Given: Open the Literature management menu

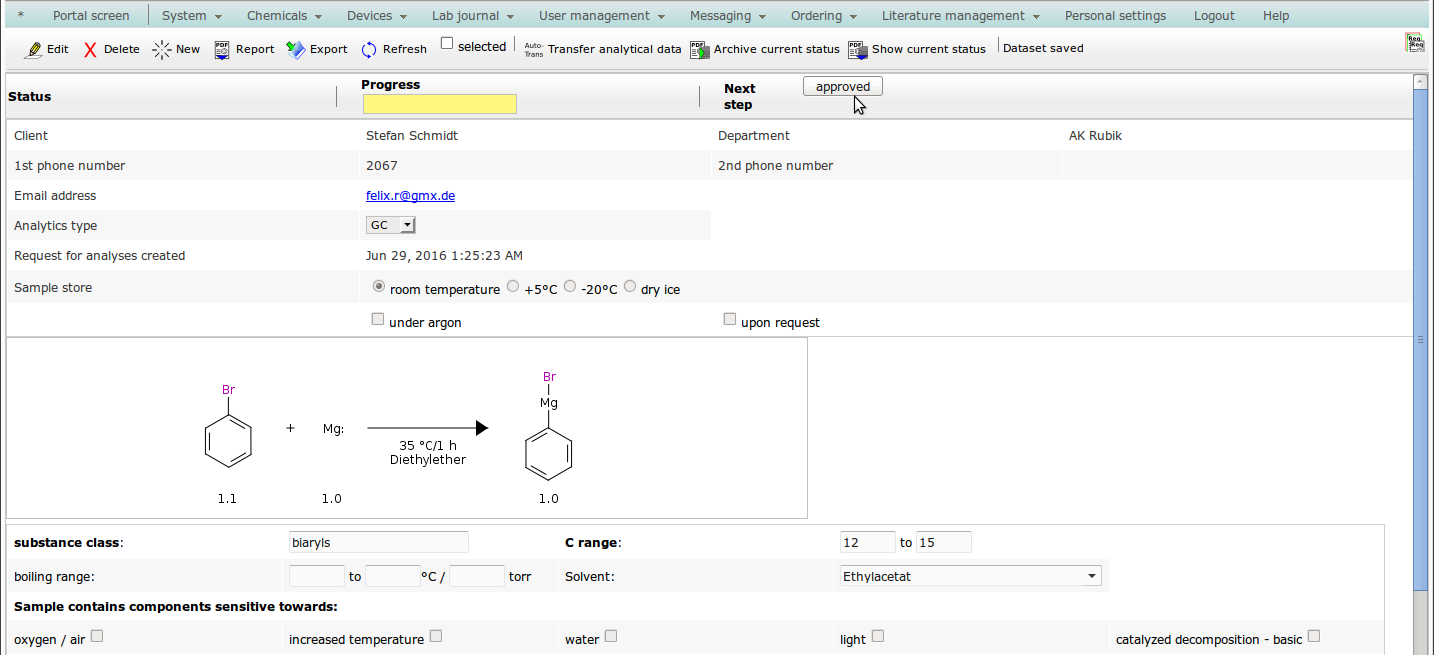Looking at the screenshot, I should [960, 16].
